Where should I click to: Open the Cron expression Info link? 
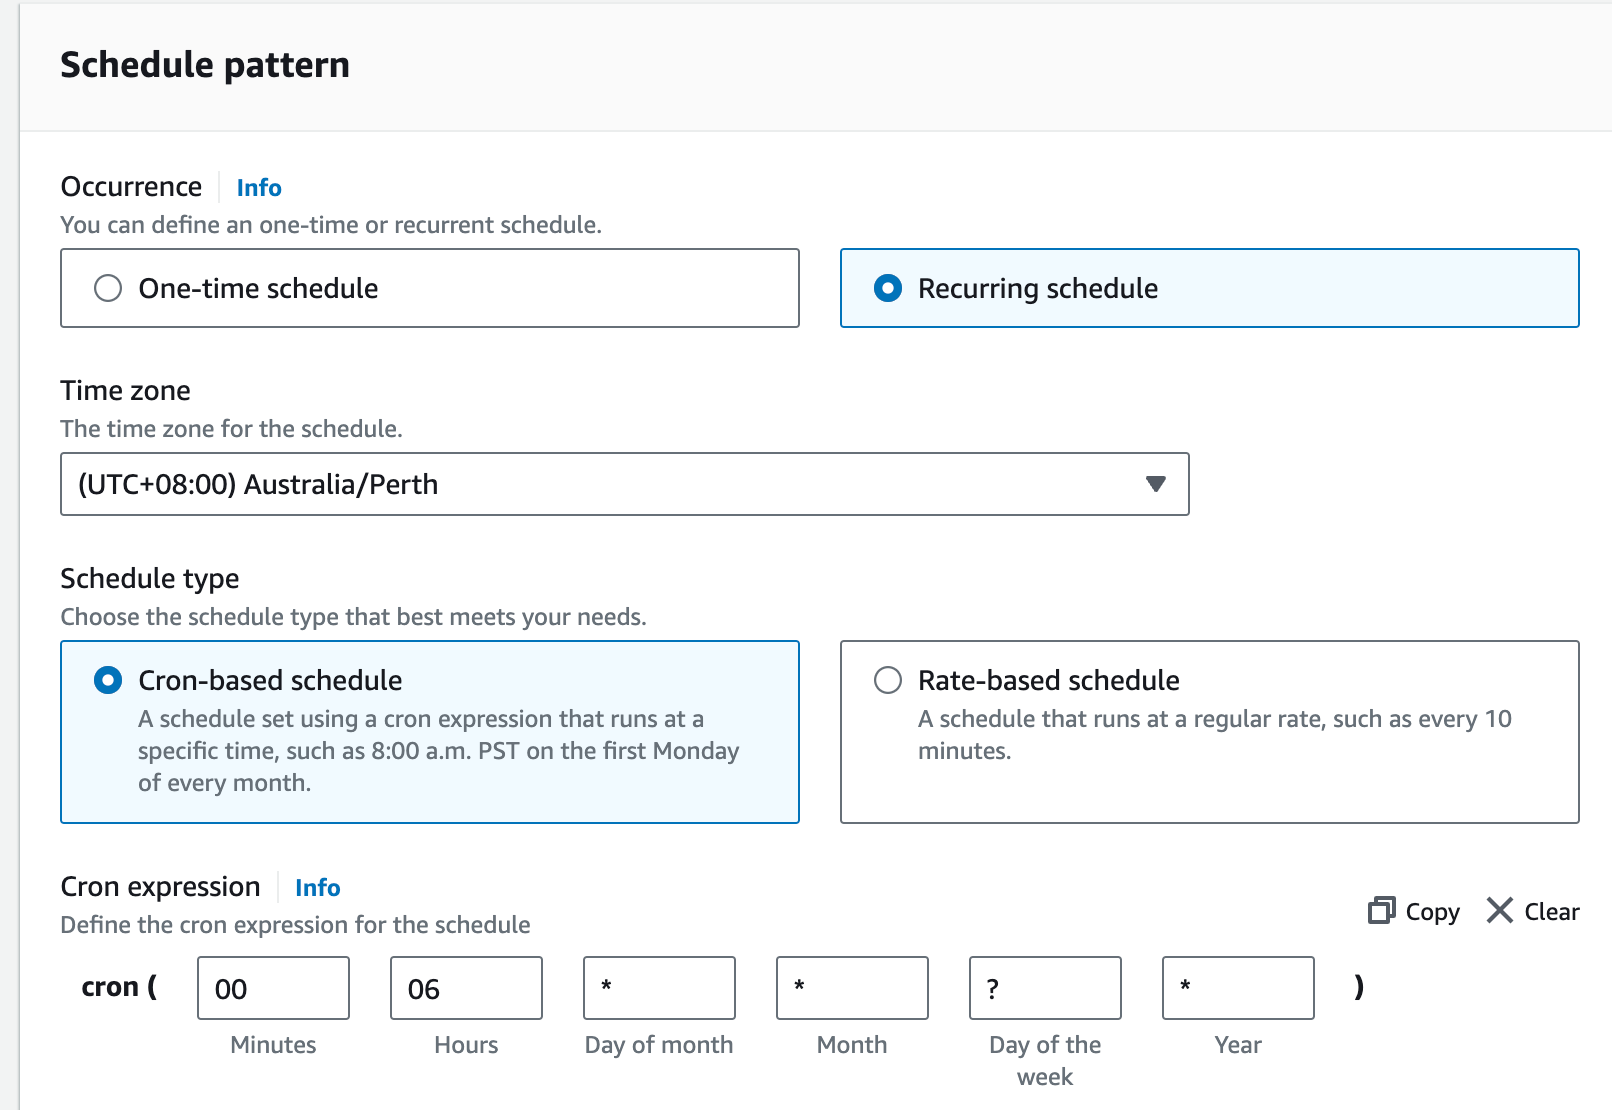tap(317, 888)
